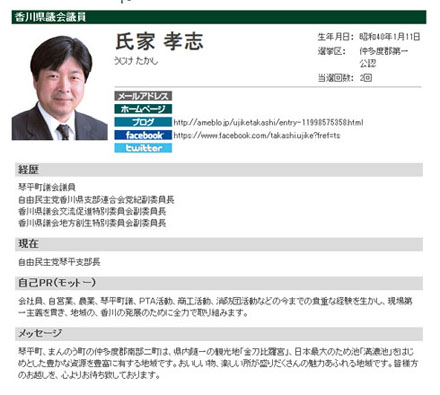Open the twitter badge icon

[143, 148]
